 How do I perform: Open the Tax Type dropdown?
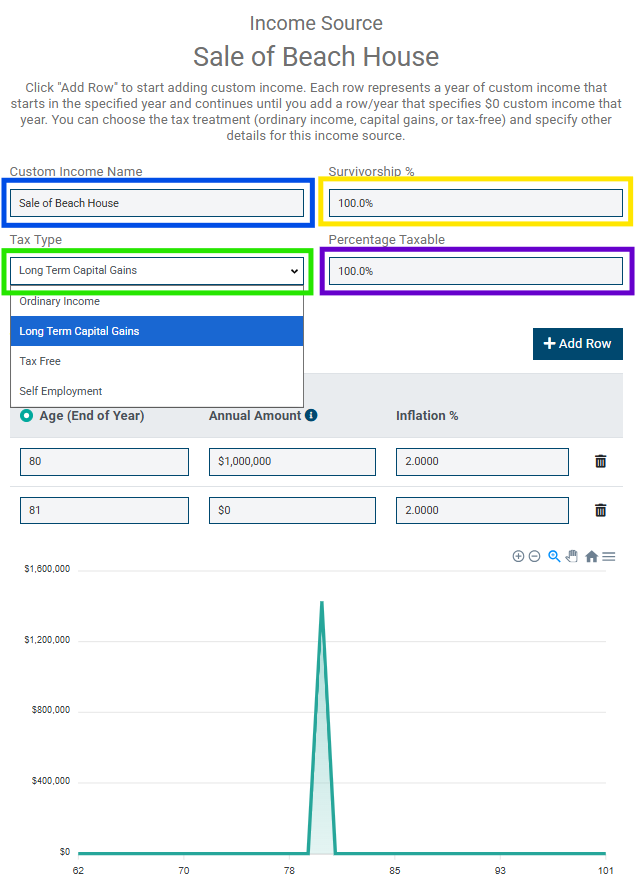tap(157, 271)
